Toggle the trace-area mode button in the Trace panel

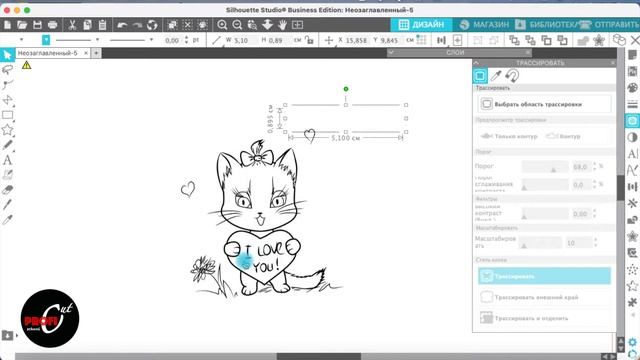480,76
